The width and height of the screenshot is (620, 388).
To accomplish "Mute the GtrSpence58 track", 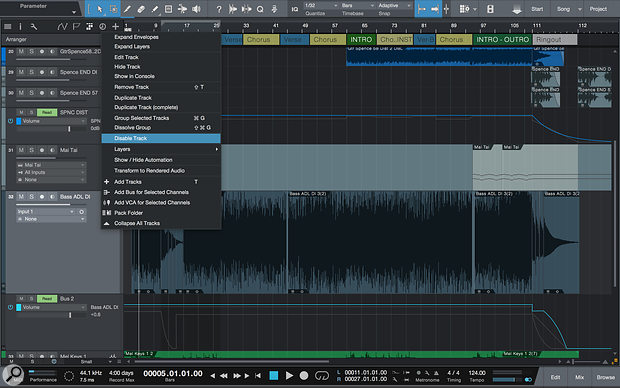I will point(21,51).
